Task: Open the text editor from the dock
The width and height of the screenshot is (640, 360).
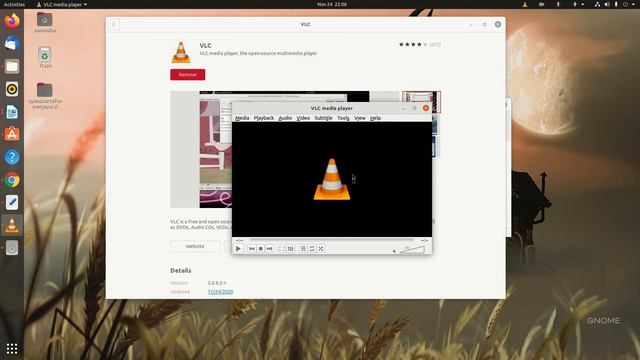Action: click(12, 202)
